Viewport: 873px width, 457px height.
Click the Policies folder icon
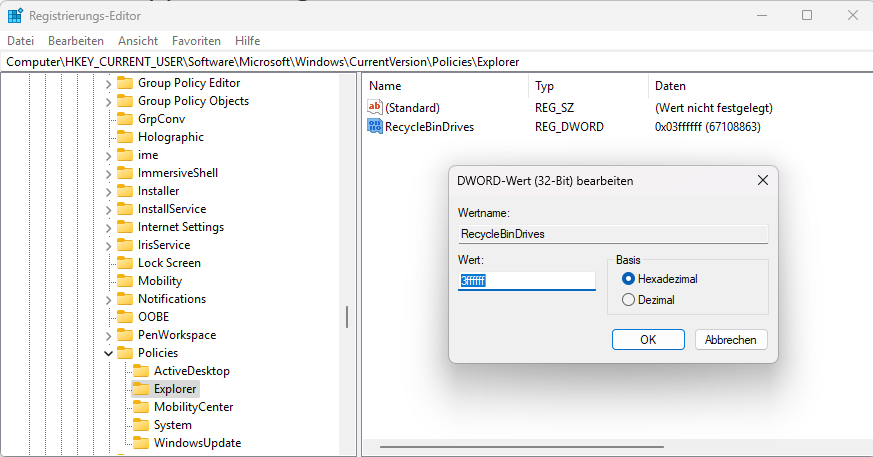coord(125,353)
